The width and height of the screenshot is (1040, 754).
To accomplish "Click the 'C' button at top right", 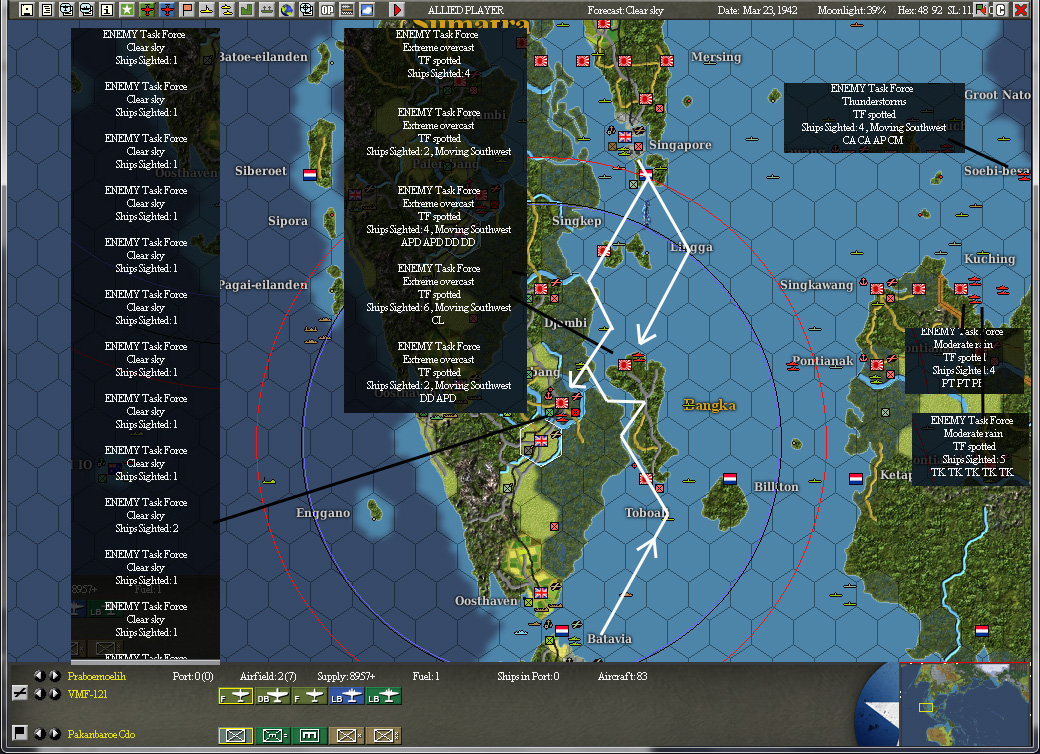I will (1000, 9).
